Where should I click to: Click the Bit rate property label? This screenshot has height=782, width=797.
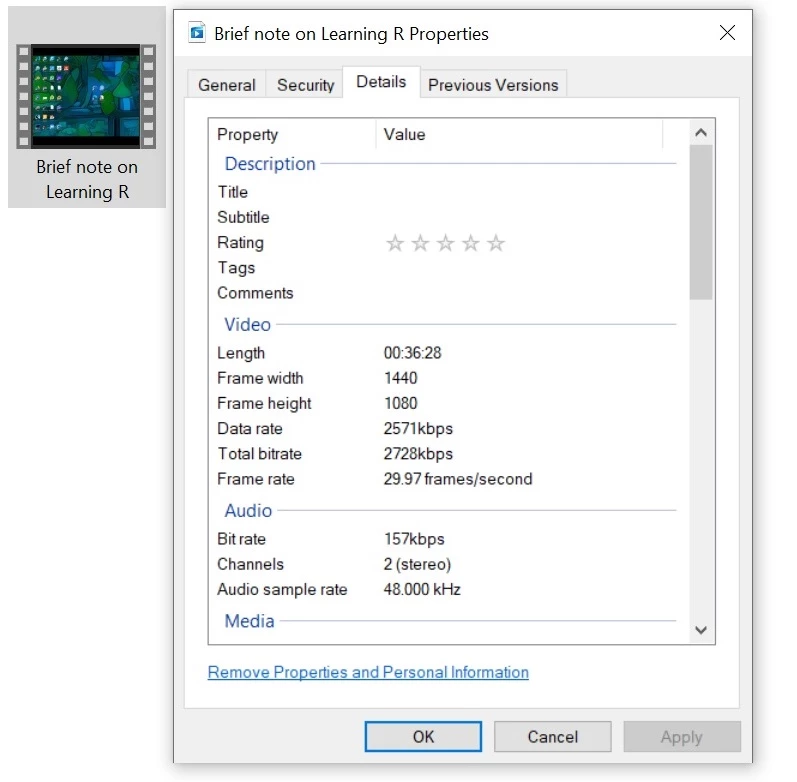pos(241,539)
